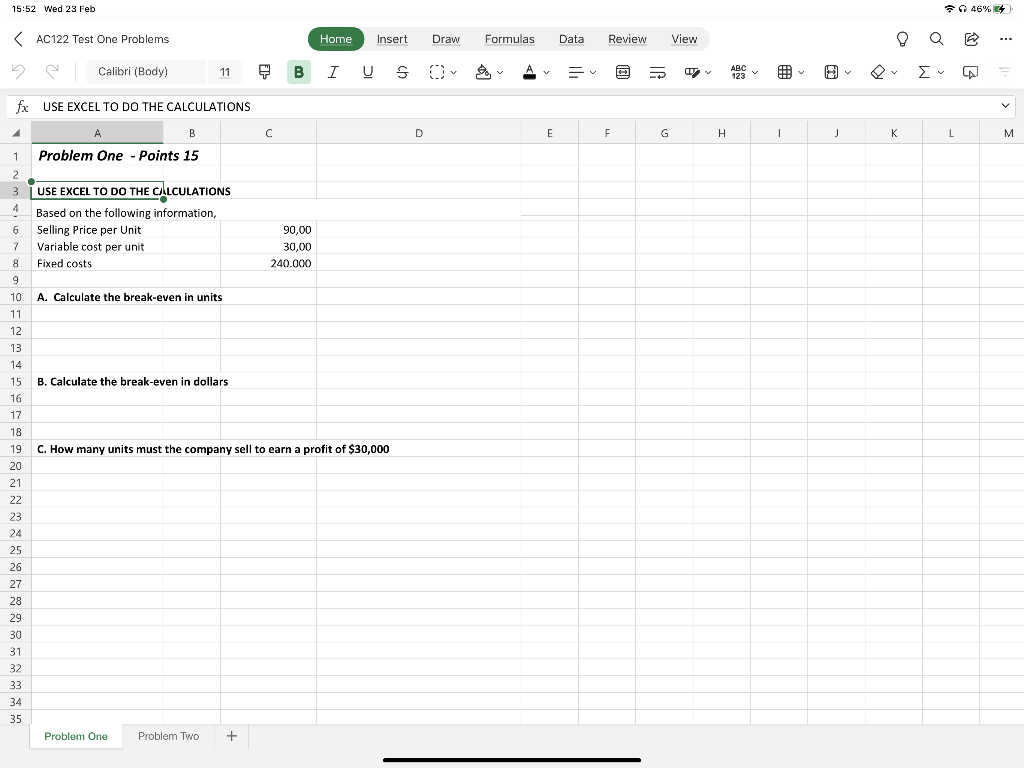
Task: Click the sort and filter icon
Action: click(x=1005, y=72)
